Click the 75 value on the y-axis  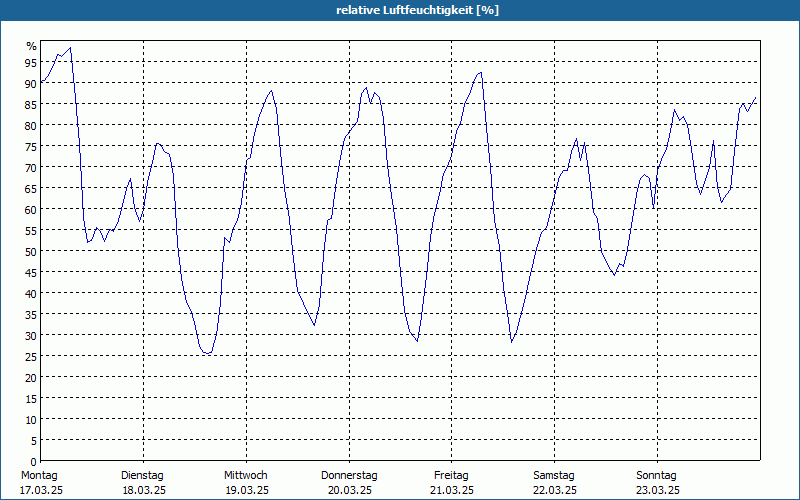click(x=31, y=146)
